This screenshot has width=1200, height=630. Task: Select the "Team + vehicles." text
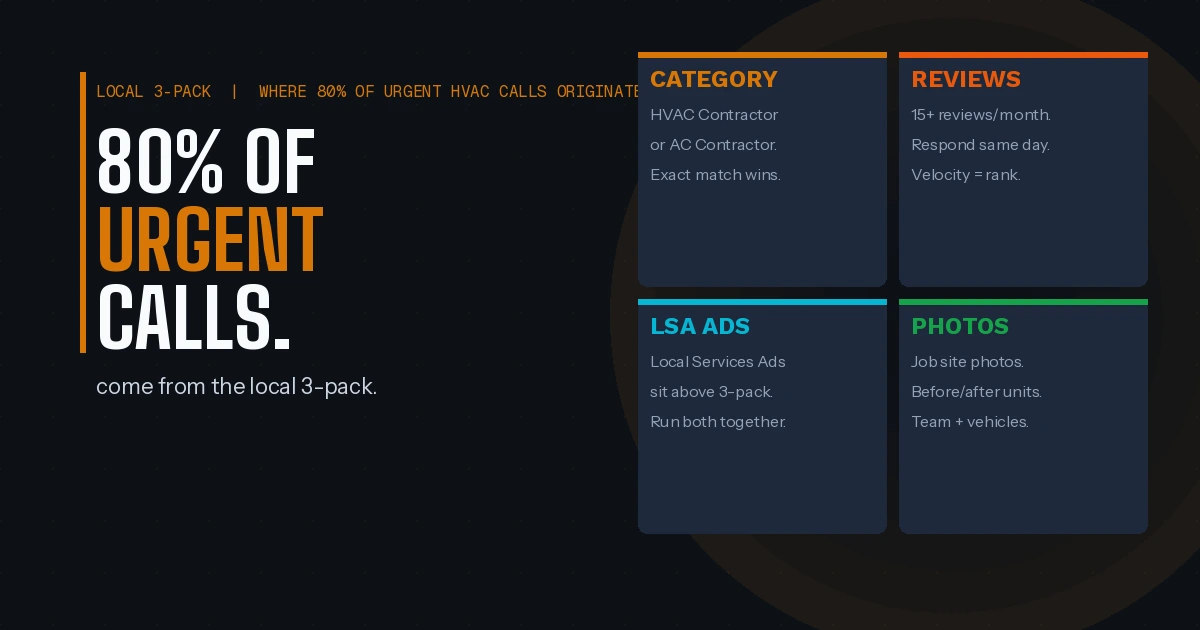[x=969, y=422]
